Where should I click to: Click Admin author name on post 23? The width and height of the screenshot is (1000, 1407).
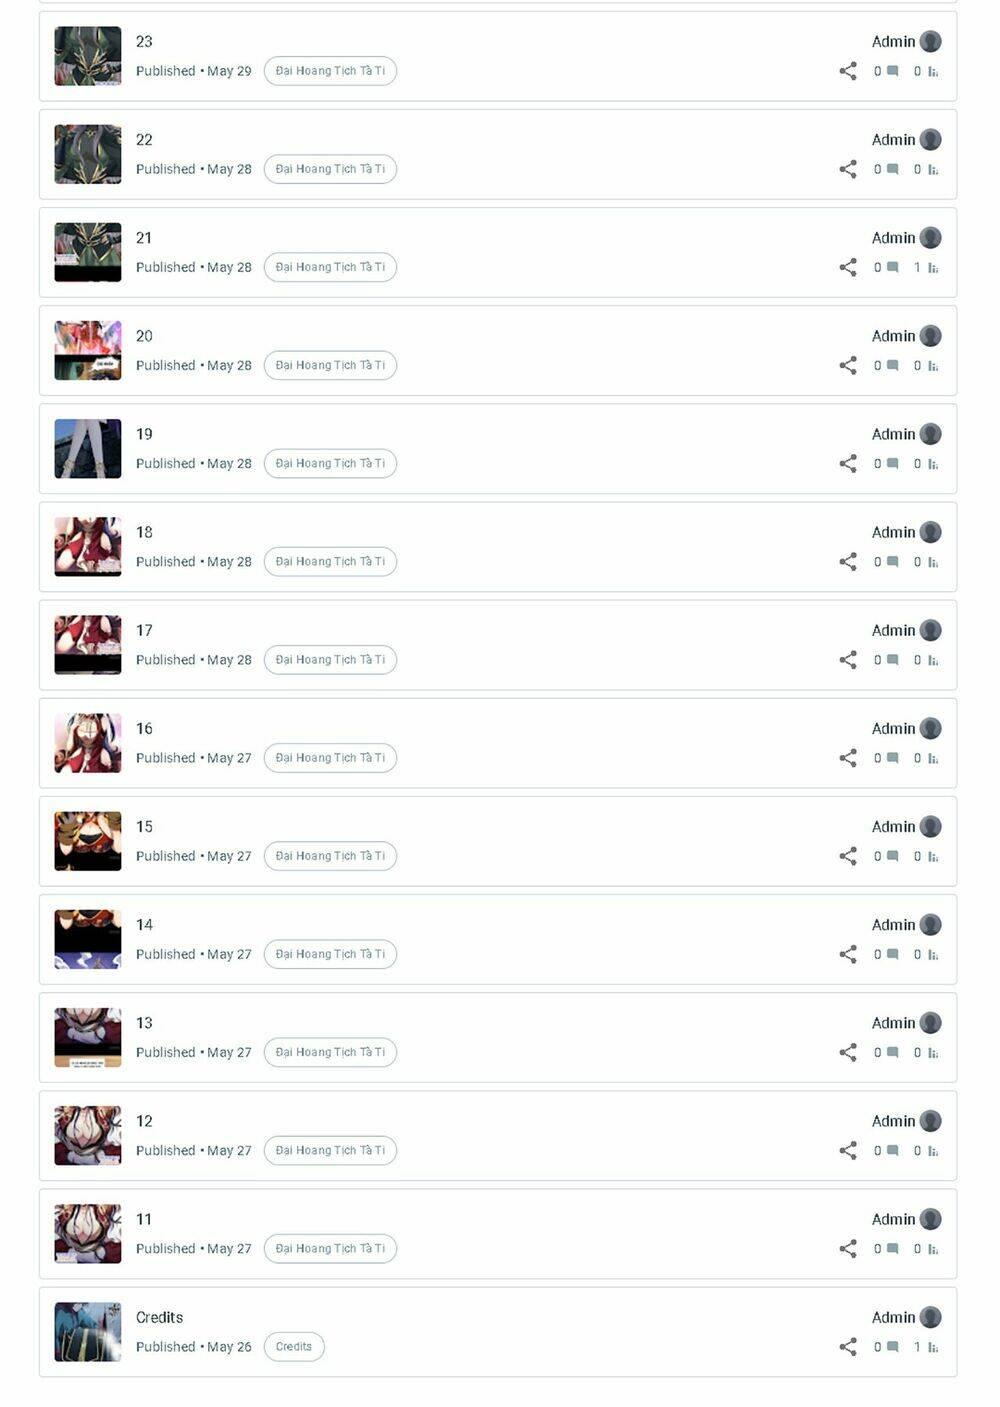[893, 41]
